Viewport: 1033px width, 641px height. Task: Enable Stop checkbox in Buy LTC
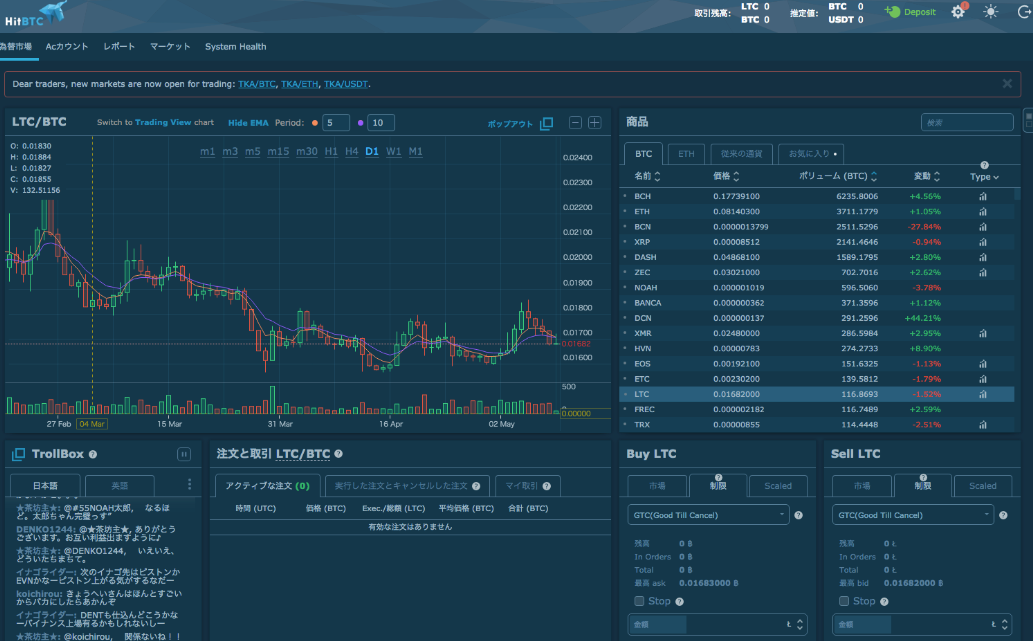point(639,601)
